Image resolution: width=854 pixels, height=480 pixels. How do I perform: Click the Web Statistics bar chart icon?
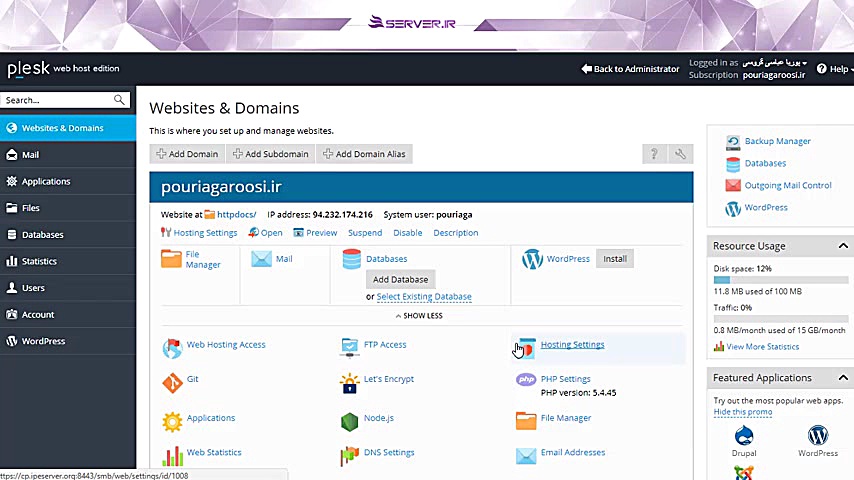pyautogui.click(x=172, y=456)
